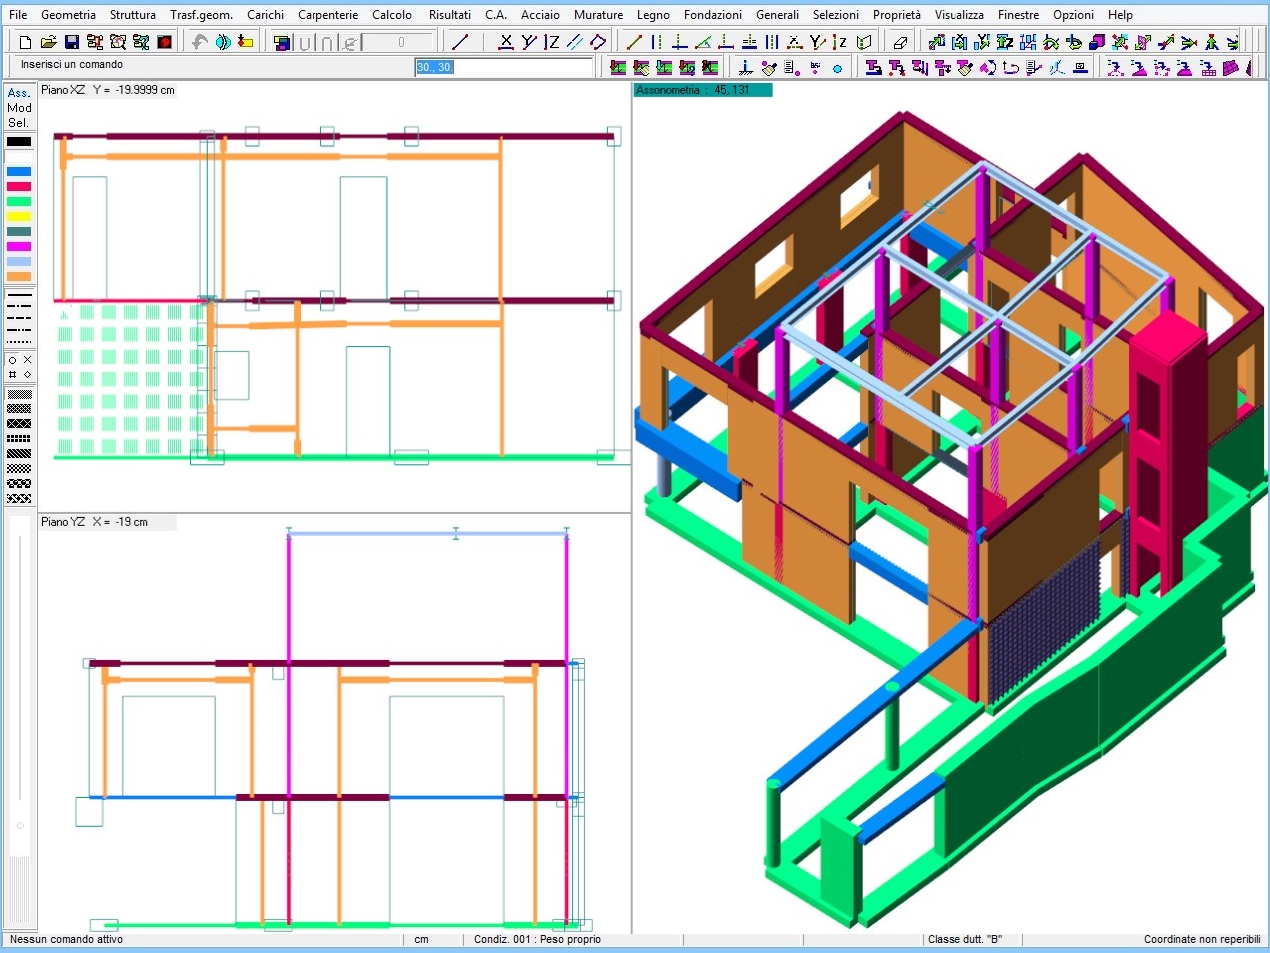Image resolution: width=1270 pixels, height=953 pixels.
Task: Select the Eraser tool icon
Action: [900, 42]
